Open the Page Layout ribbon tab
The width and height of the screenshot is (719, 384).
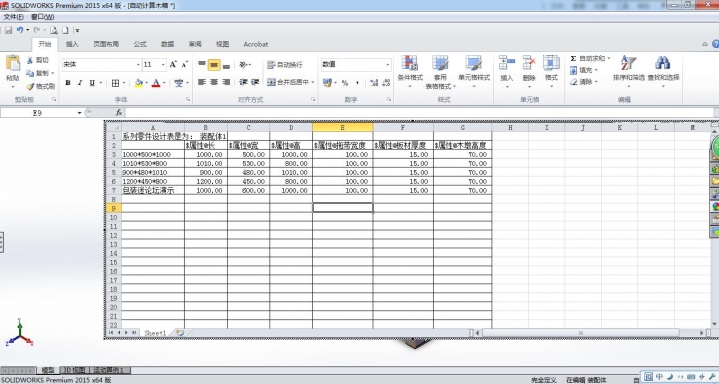click(x=106, y=45)
